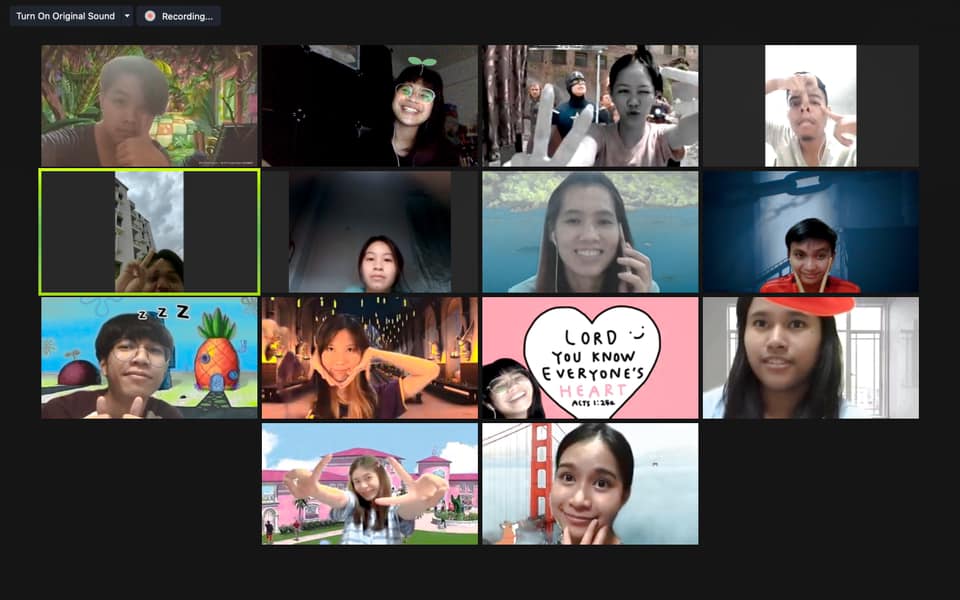Click the Recording... status label
Image resolution: width=960 pixels, height=600 pixels.
point(187,16)
